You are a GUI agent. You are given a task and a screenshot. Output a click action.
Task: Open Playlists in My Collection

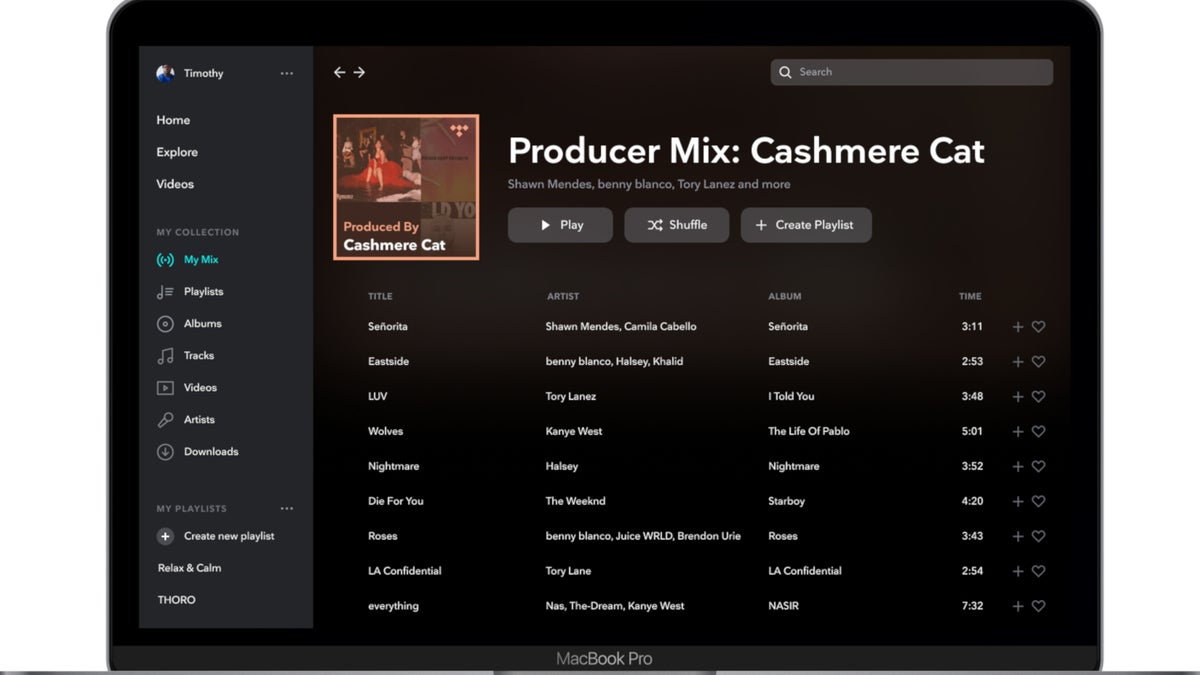[190, 291]
